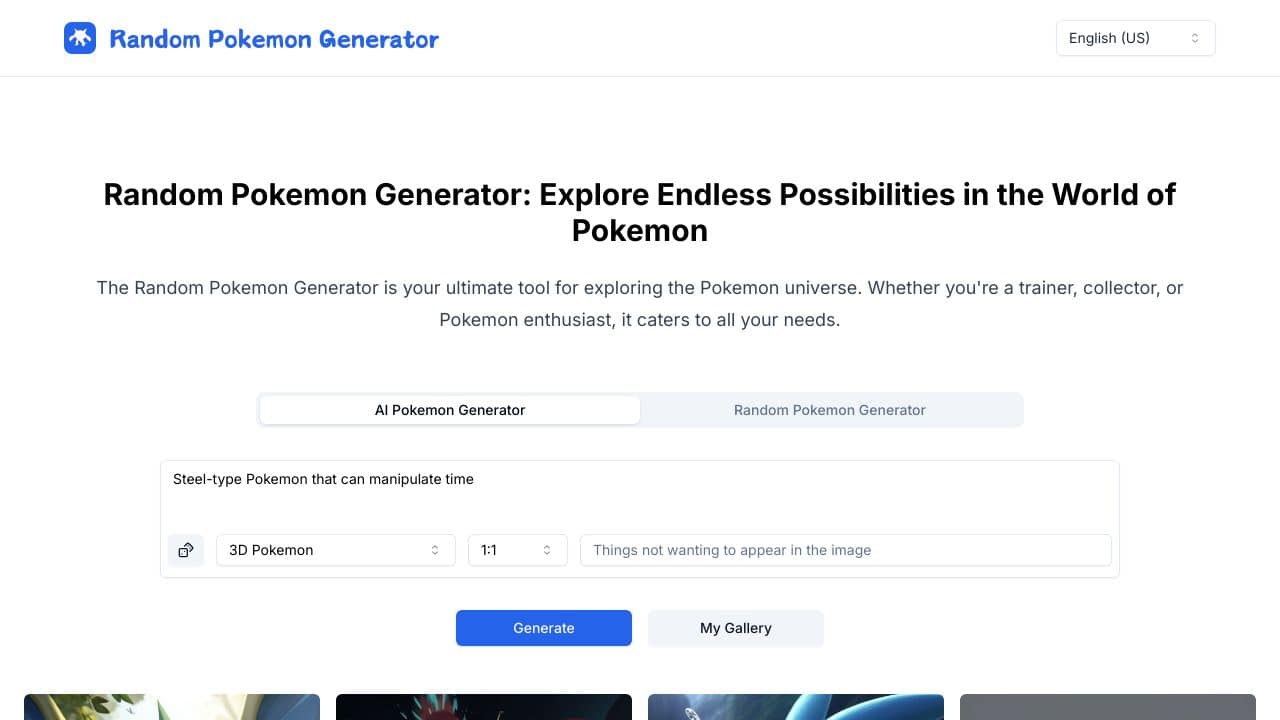Focus the negative prompt input field
This screenshot has width=1280, height=720.
coord(845,550)
